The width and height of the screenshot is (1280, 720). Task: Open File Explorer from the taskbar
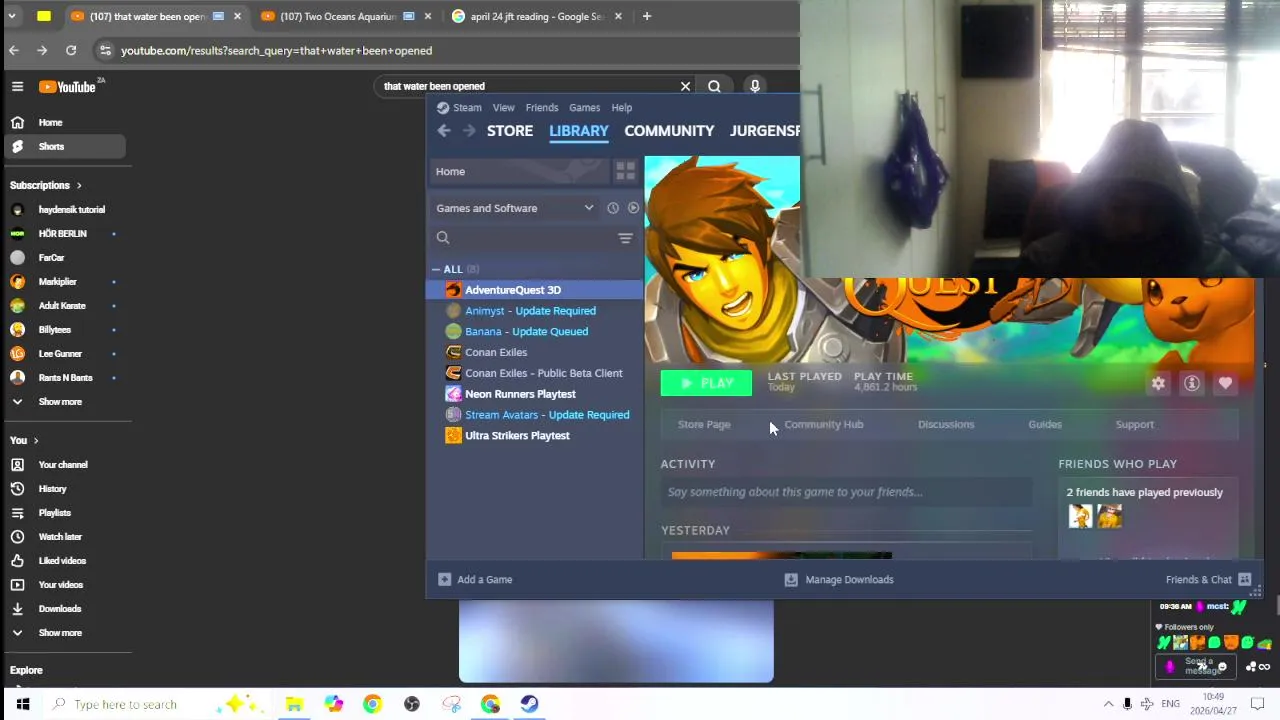(294, 704)
